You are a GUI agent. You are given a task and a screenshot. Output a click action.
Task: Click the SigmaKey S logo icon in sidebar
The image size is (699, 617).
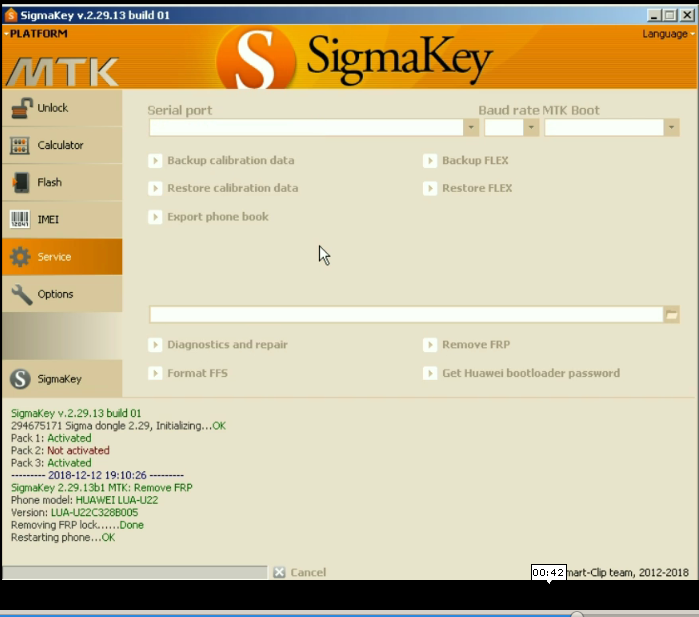(x=21, y=379)
